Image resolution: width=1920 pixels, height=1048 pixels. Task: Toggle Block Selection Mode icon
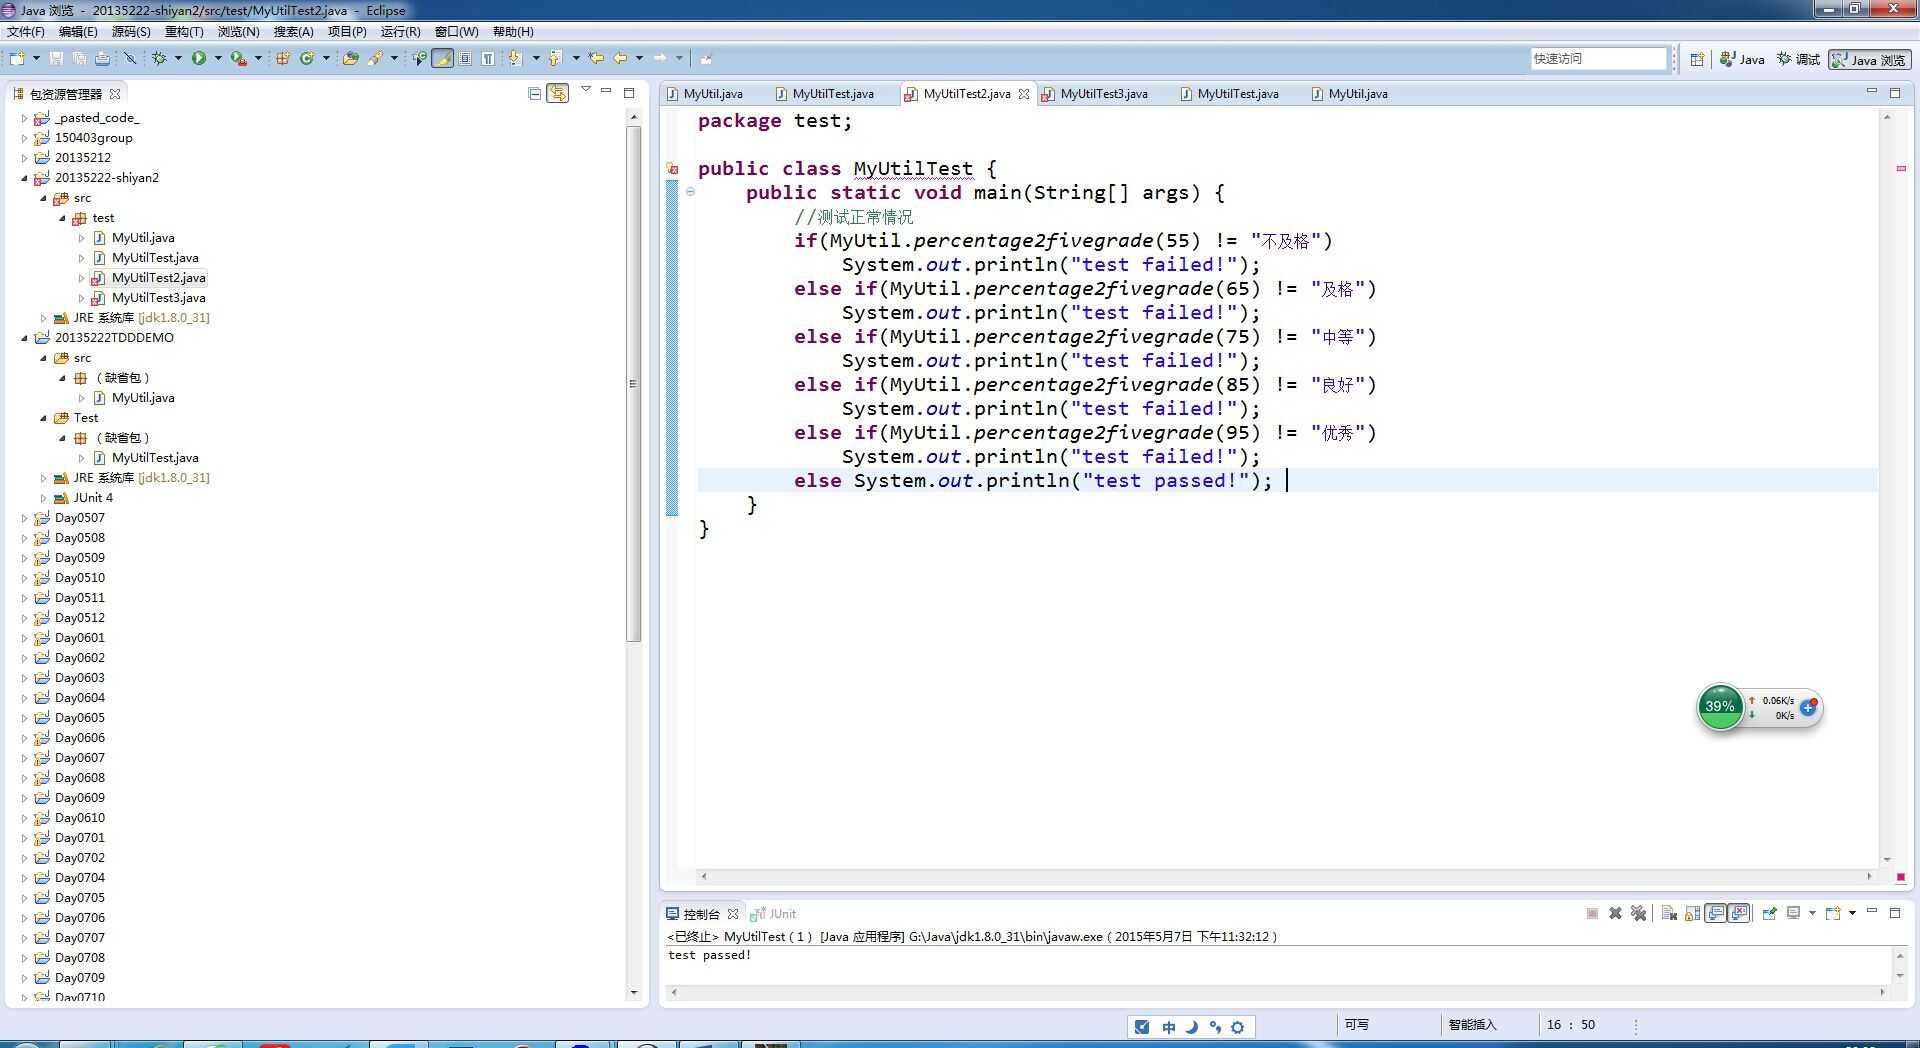465,59
